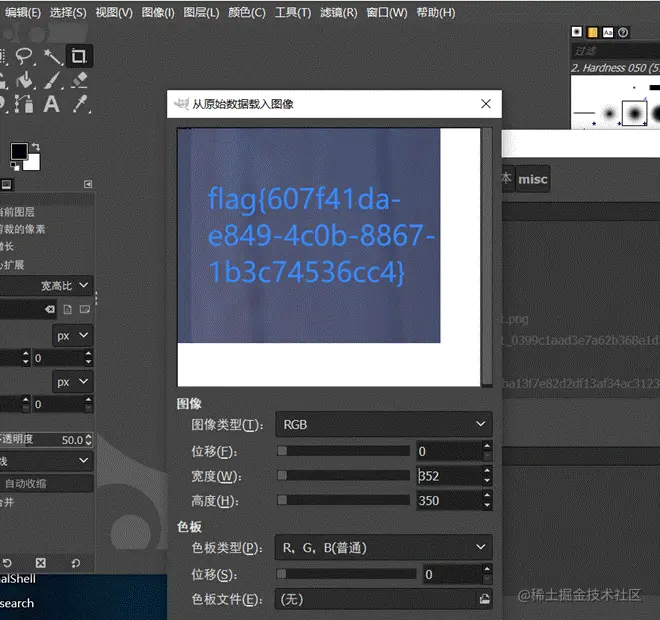Viewport: 660px width, 620px height.
Task: Switch to Fonts tab icon in right dock
Action: [x=608, y=32]
